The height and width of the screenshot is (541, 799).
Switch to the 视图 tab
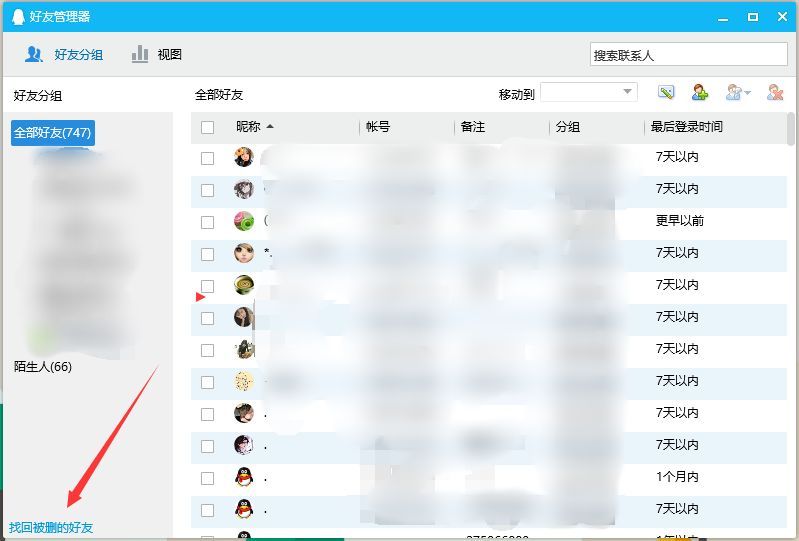tap(156, 55)
